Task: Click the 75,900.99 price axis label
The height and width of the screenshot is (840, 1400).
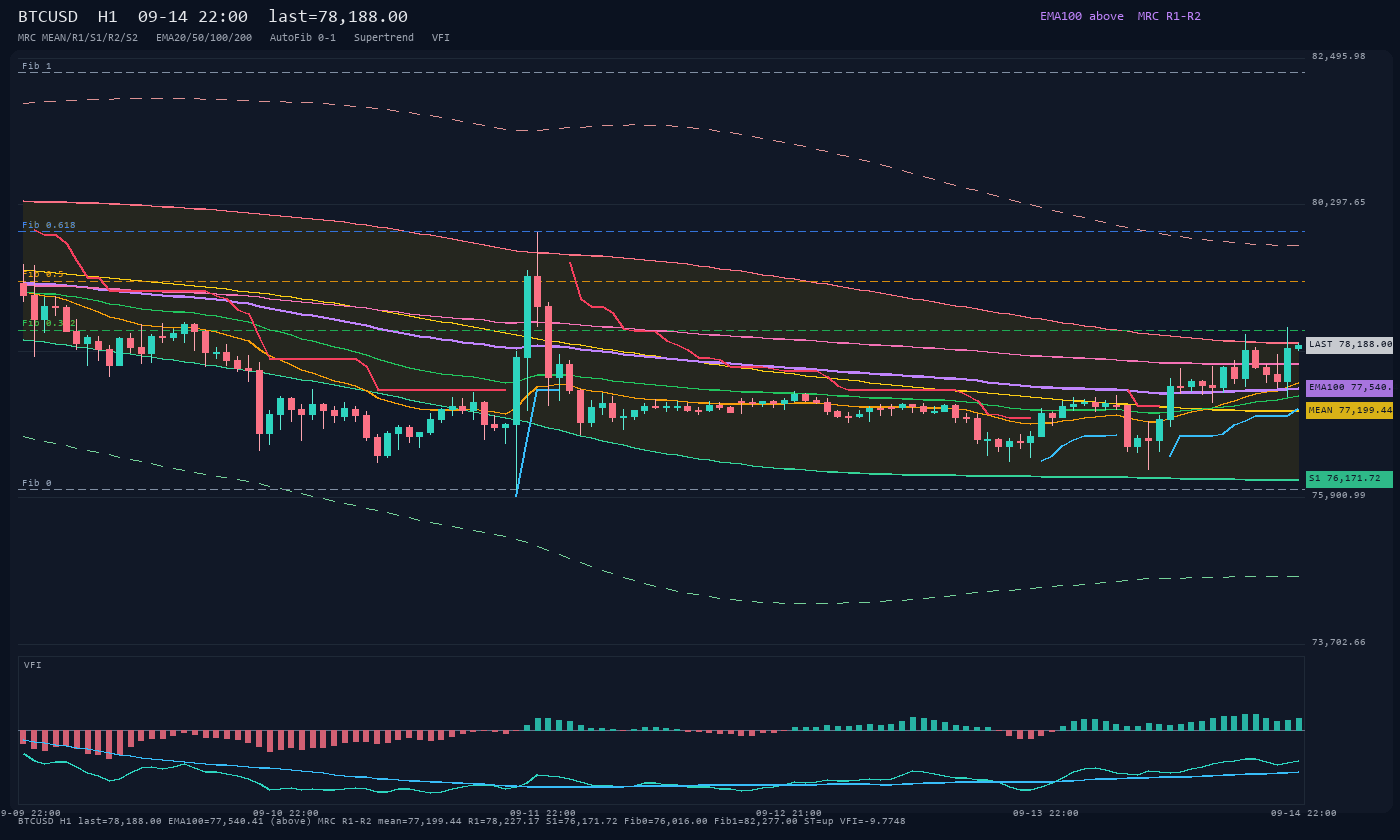Action: [1338, 495]
